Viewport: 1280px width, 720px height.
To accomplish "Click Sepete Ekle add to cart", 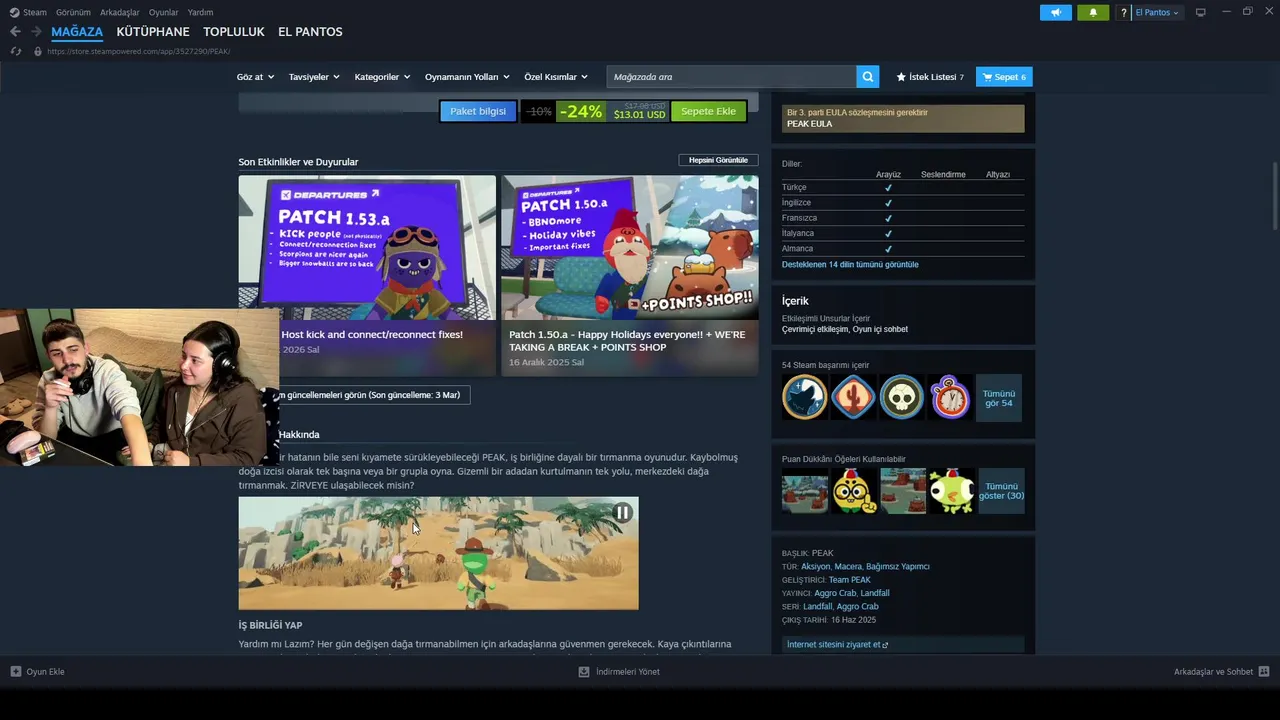I will [708, 111].
